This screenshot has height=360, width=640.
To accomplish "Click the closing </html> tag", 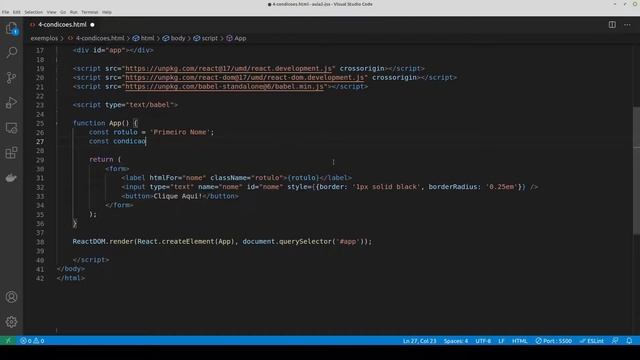I will 71,278.
